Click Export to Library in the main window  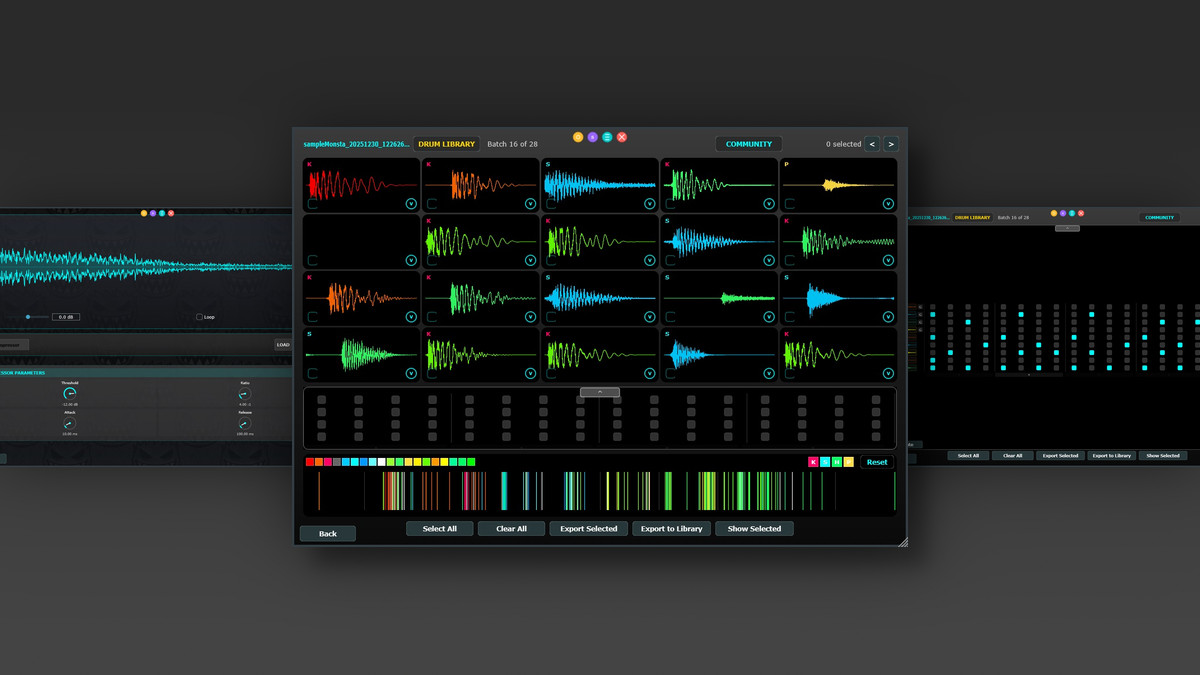click(672, 529)
